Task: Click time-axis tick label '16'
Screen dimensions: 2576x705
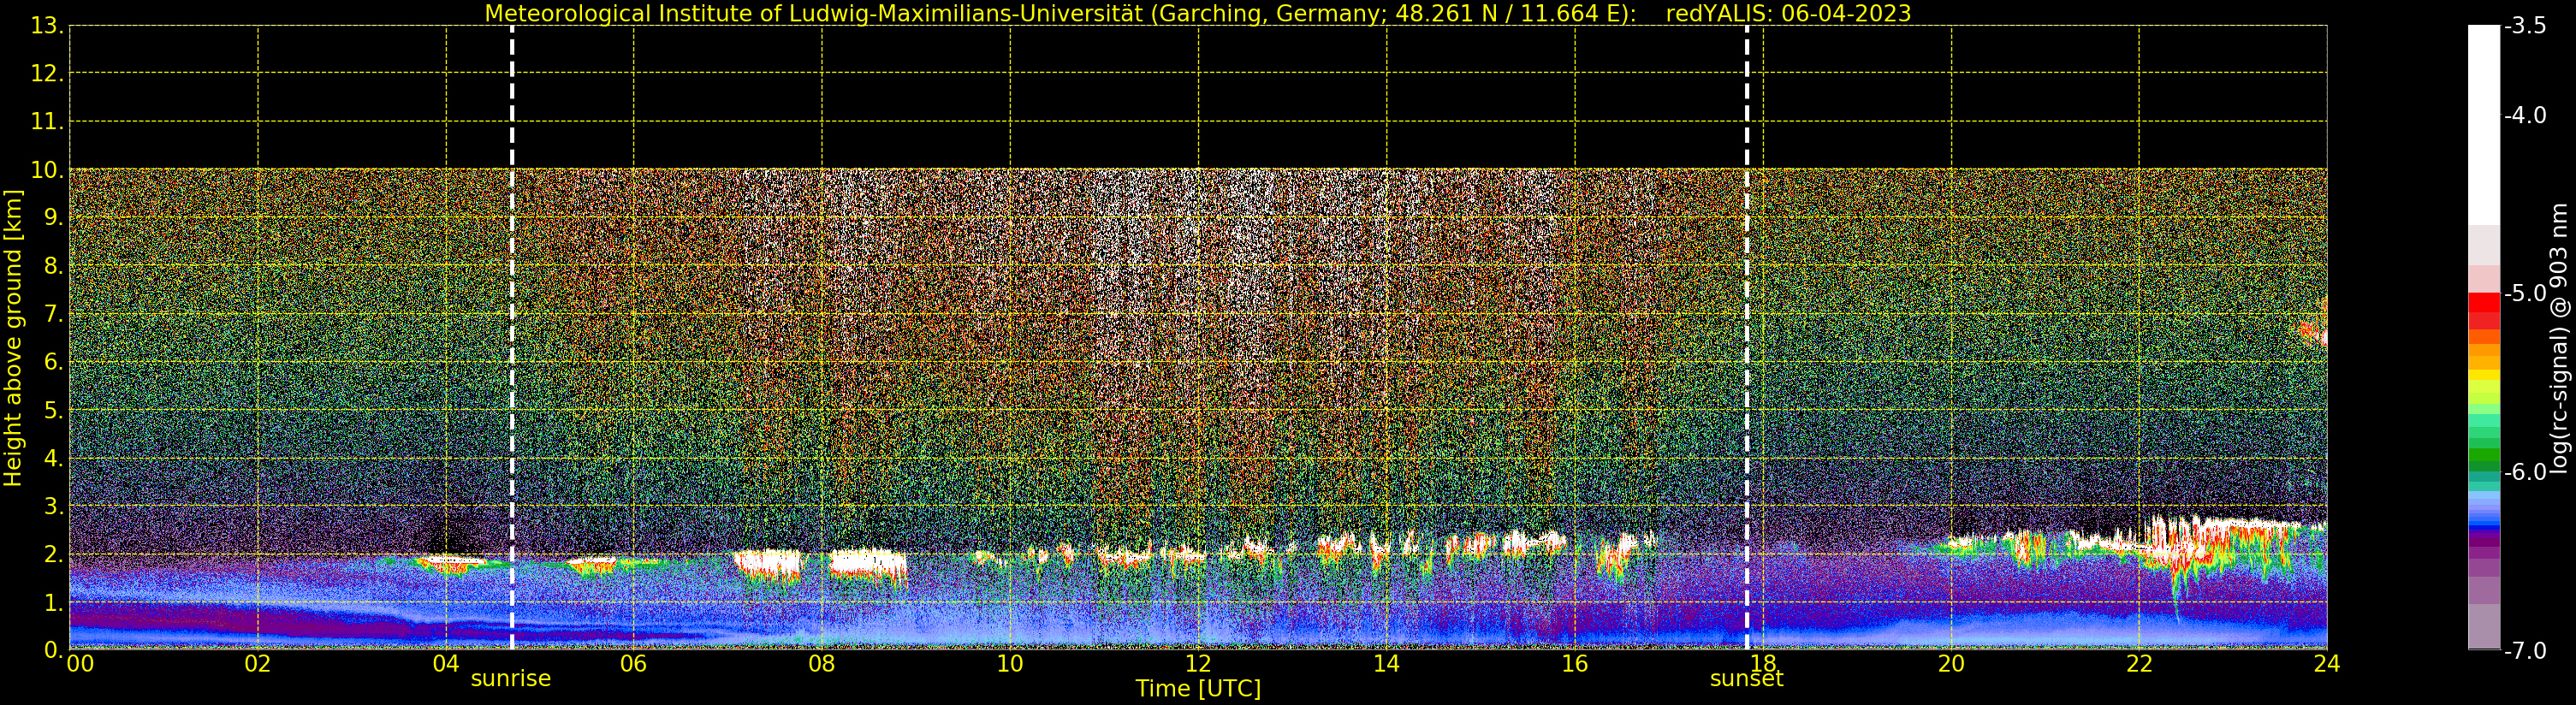Action: click(1574, 663)
